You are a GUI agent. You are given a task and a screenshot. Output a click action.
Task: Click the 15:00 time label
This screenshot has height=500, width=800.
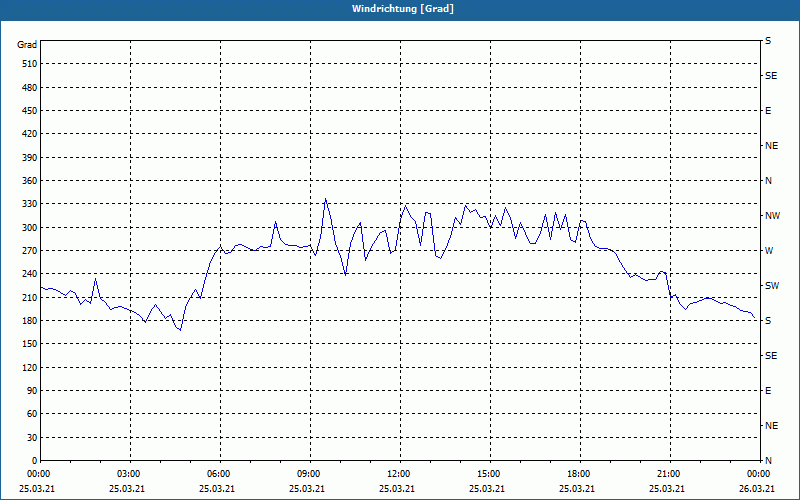490,474
